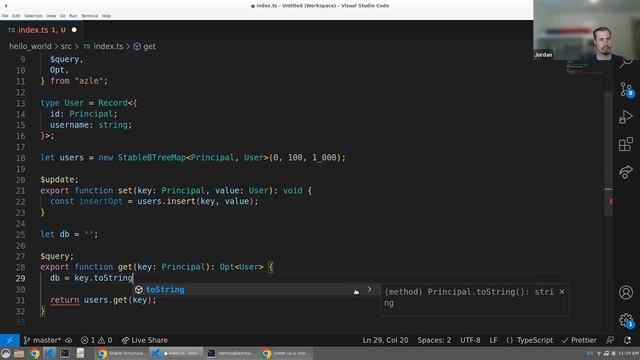Start a Live Share session from the status bar
Screen dimensions: 640x360
click(144, 340)
